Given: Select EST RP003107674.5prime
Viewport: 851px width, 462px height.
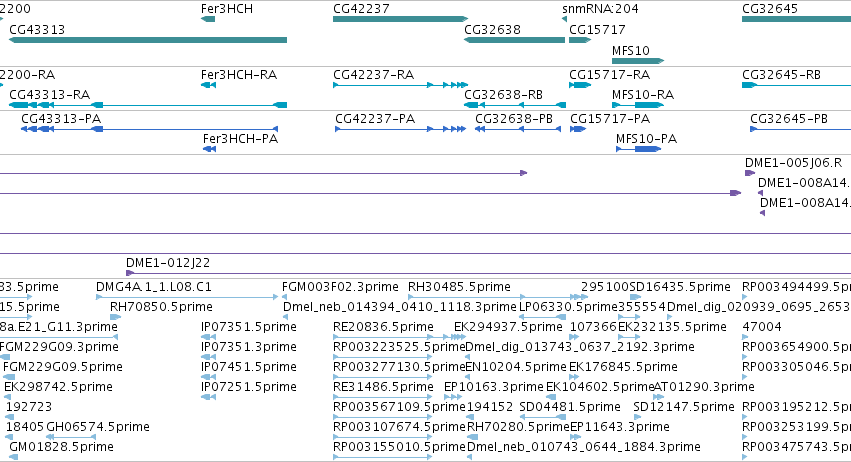Looking at the screenshot, I should click(x=382, y=438).
